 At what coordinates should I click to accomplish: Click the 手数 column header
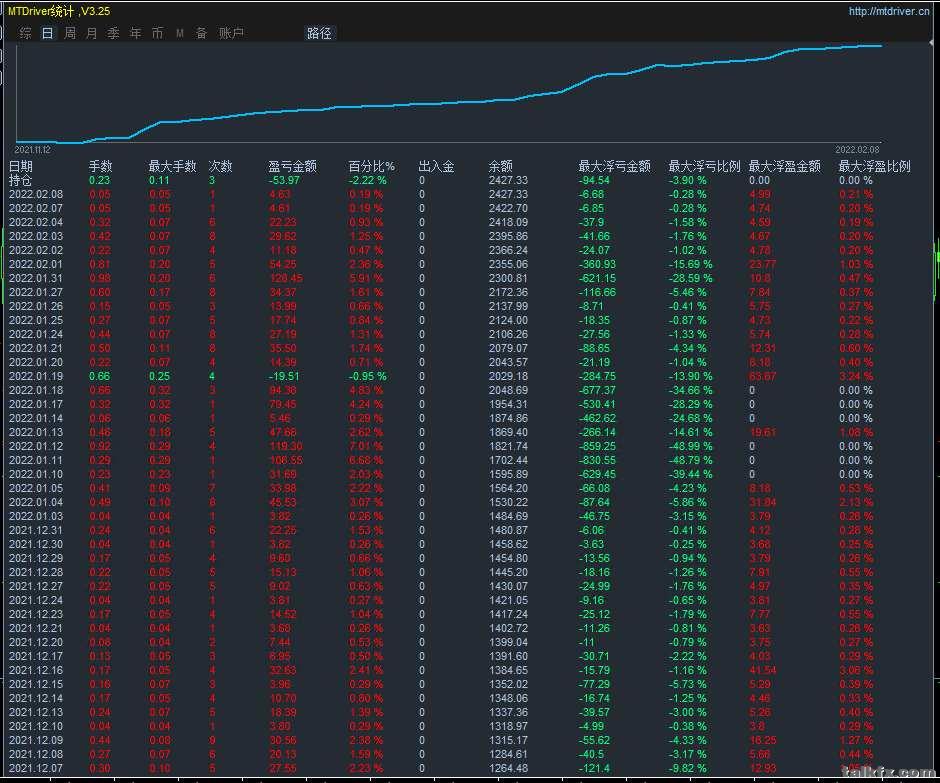[x=101, y=166]
